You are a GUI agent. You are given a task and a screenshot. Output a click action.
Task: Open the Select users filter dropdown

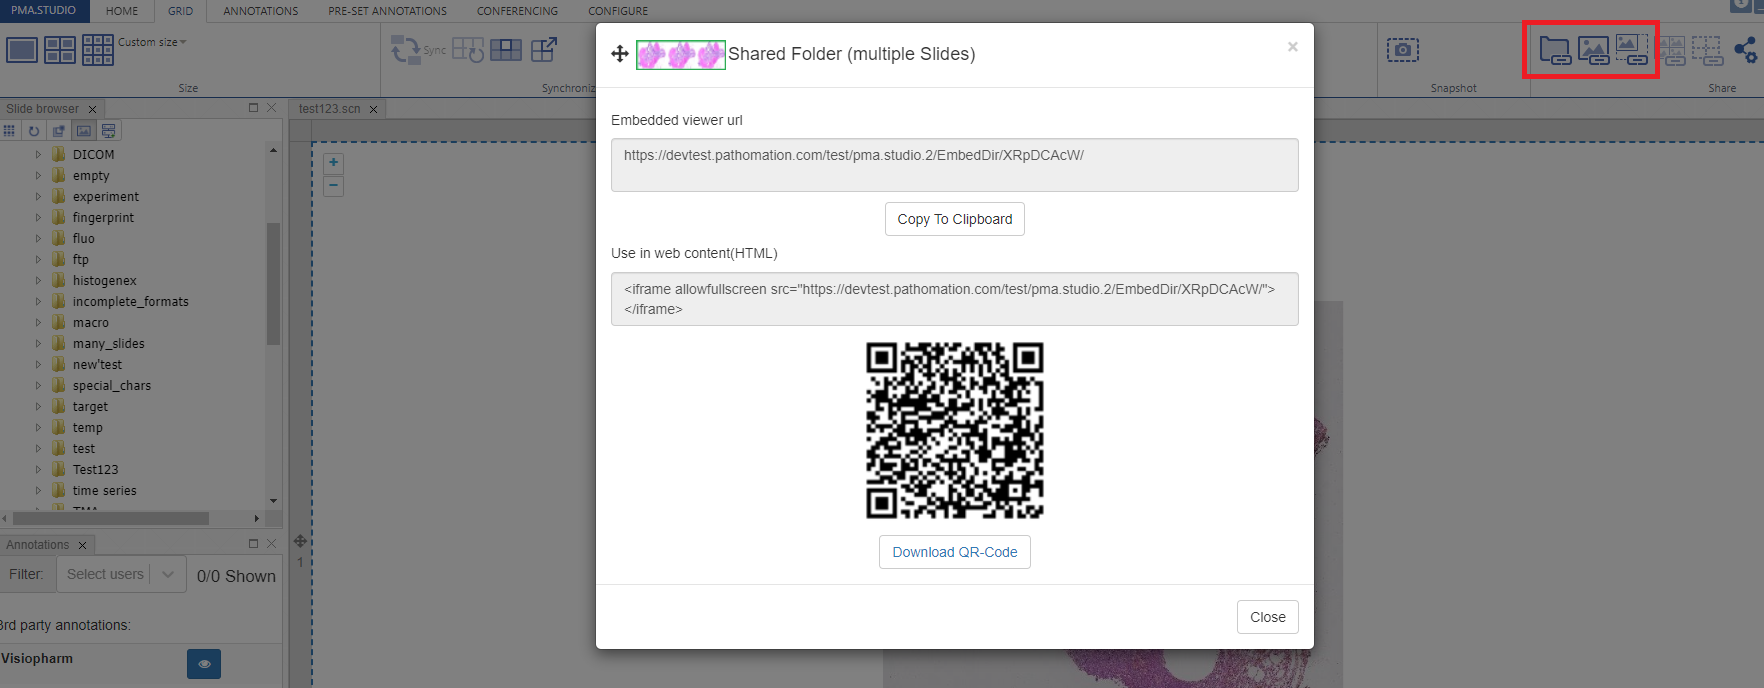point(120,574)
